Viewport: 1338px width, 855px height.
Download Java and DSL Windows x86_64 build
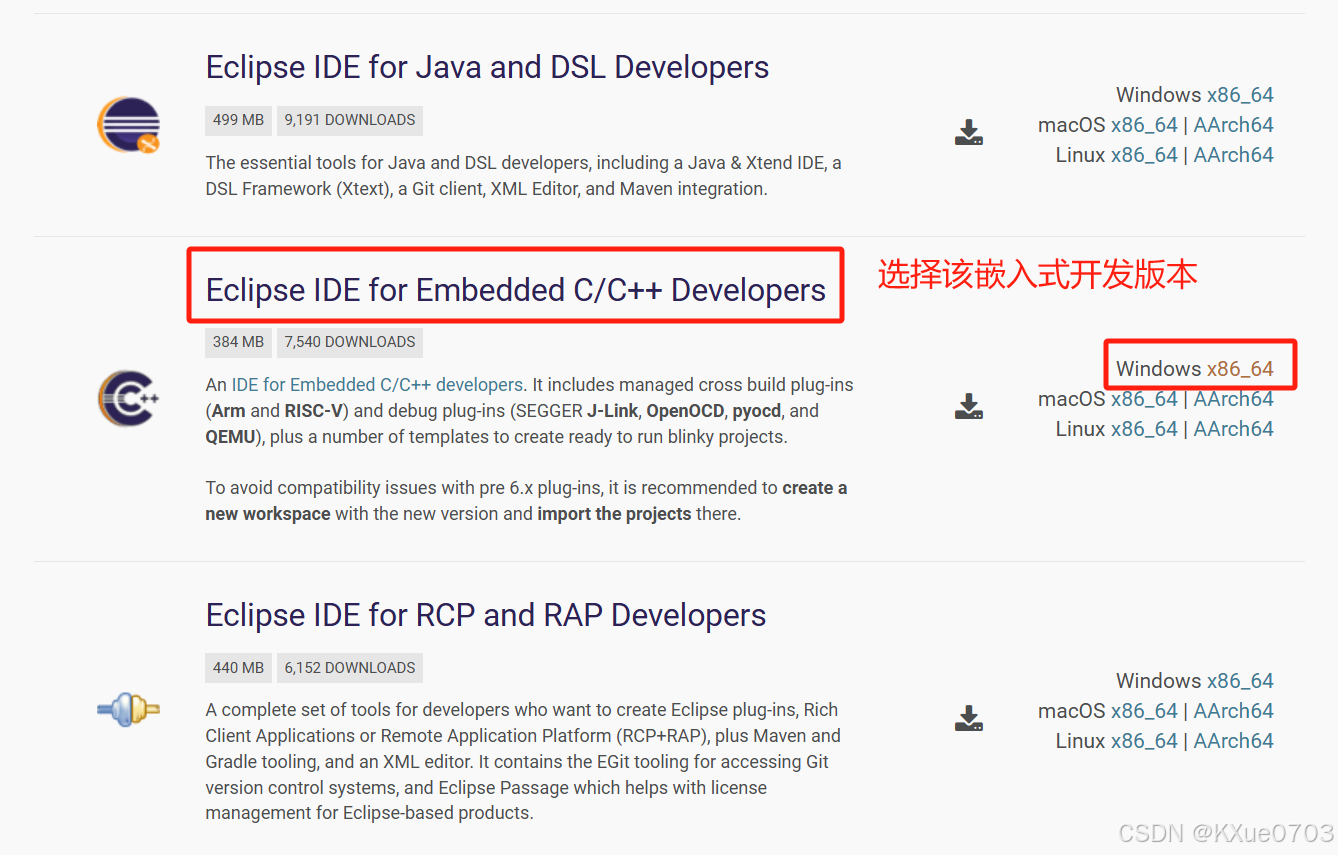pos(1240,95)
